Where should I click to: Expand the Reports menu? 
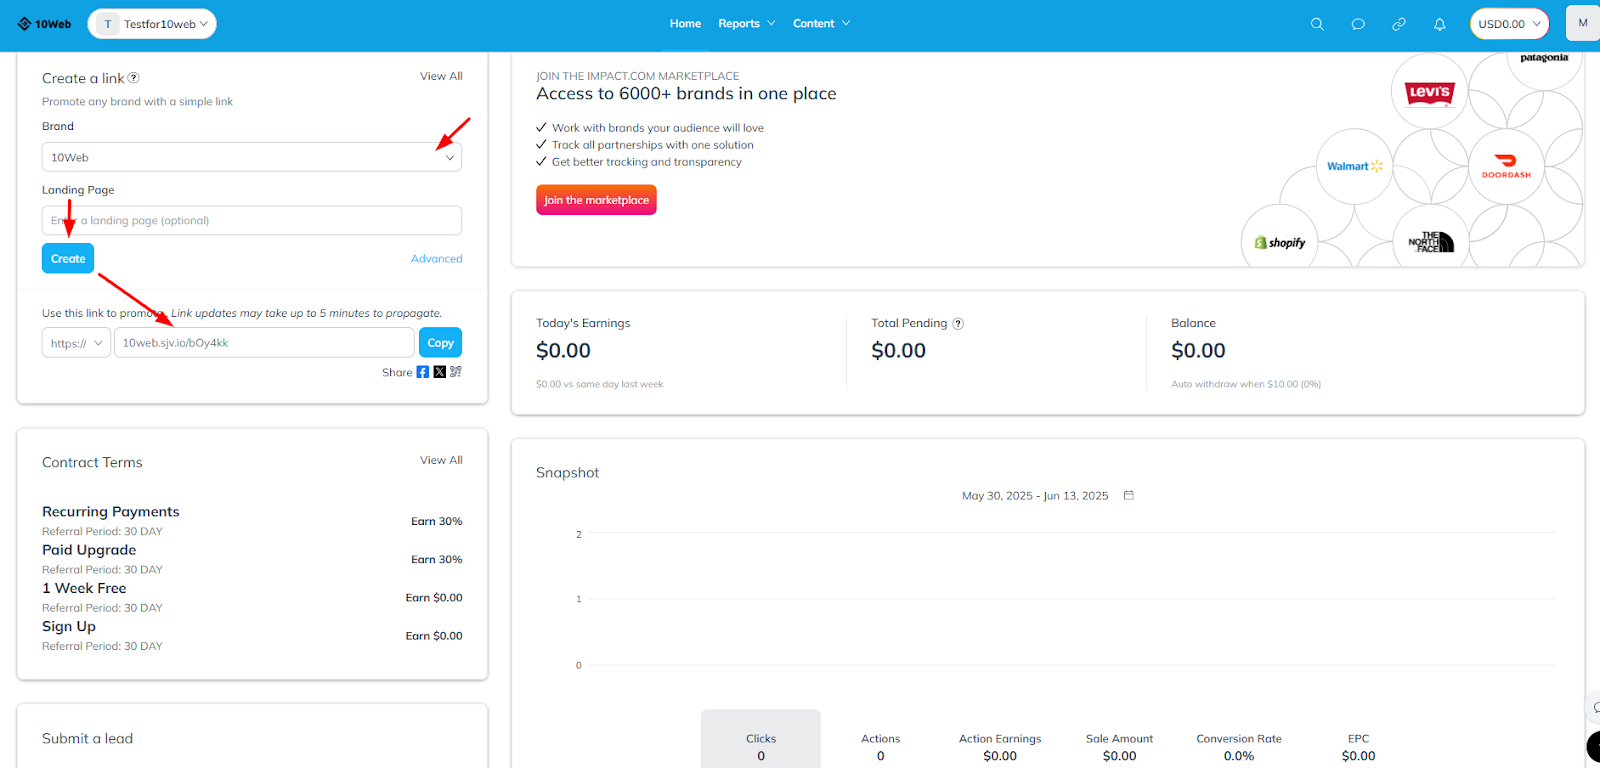click(x=746, y=24)
